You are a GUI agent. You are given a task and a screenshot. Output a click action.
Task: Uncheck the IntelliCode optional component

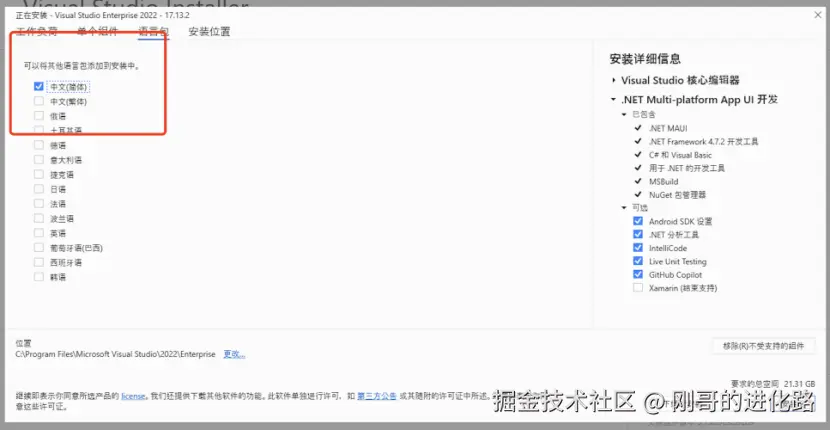[x=638, y=248]
